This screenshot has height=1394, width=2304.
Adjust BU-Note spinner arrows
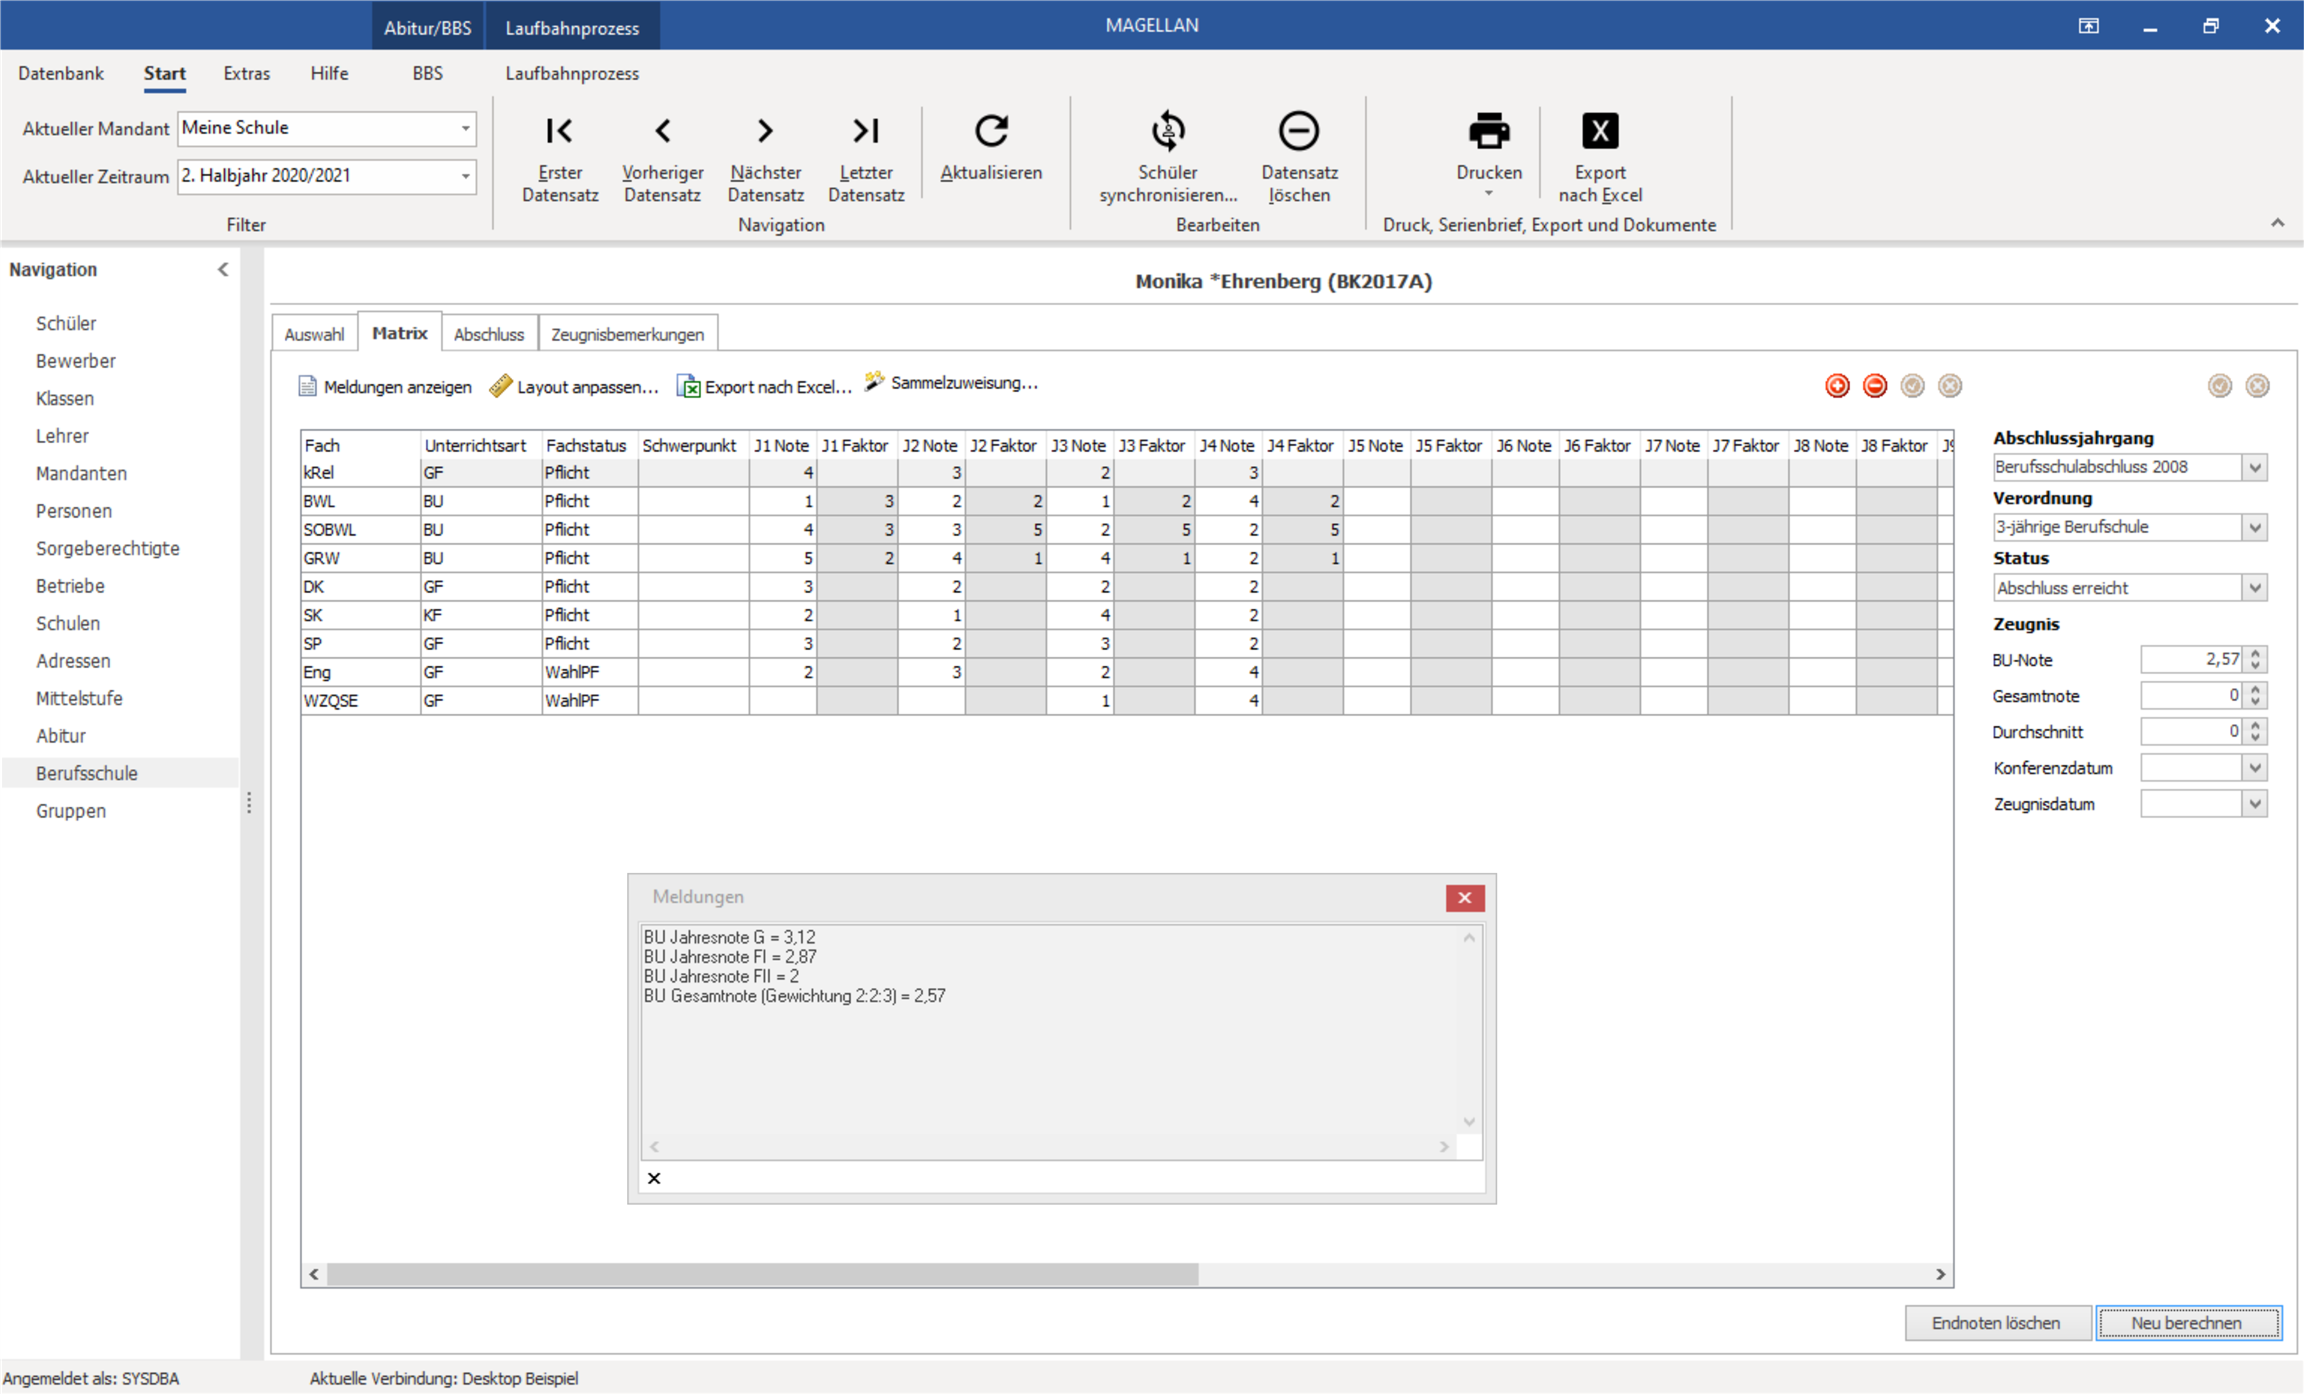pyautogui.click(x=2256, y=659)
